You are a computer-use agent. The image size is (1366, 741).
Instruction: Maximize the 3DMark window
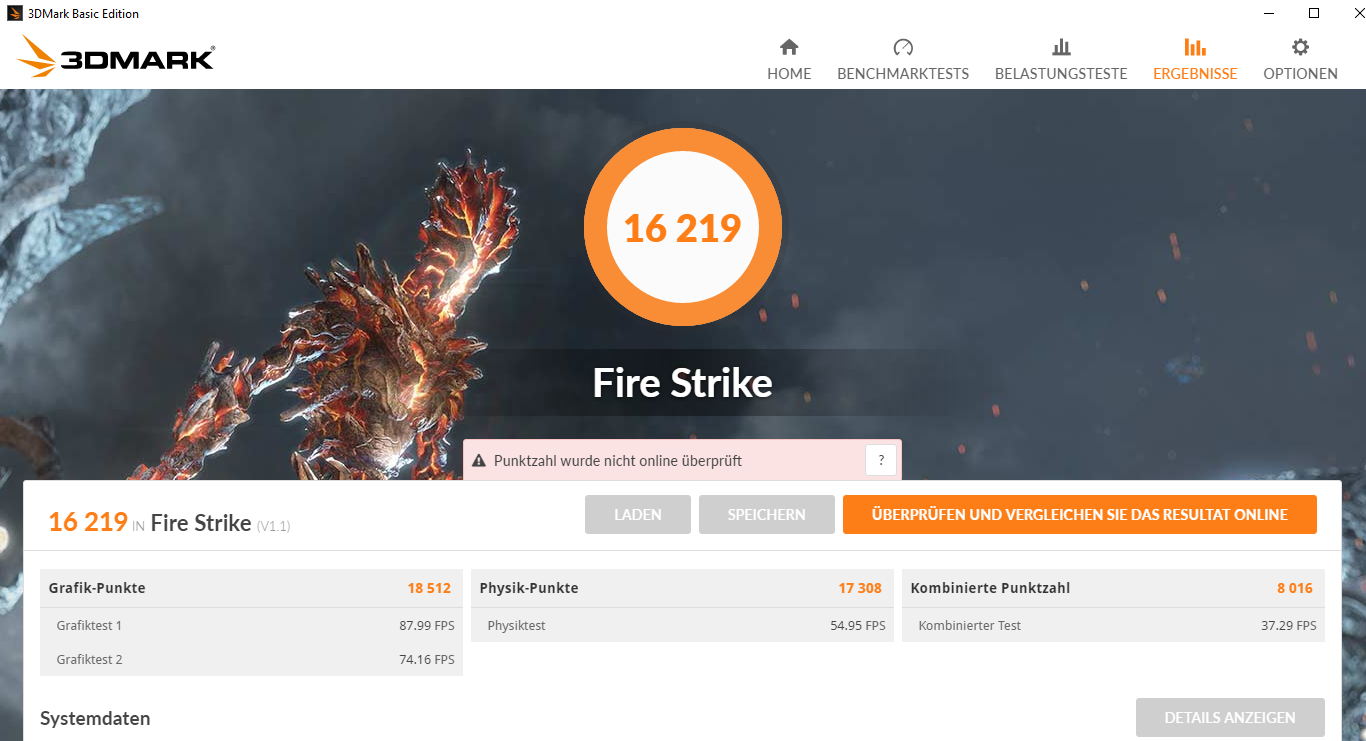pyautogui.click(x=1315, y=14)
